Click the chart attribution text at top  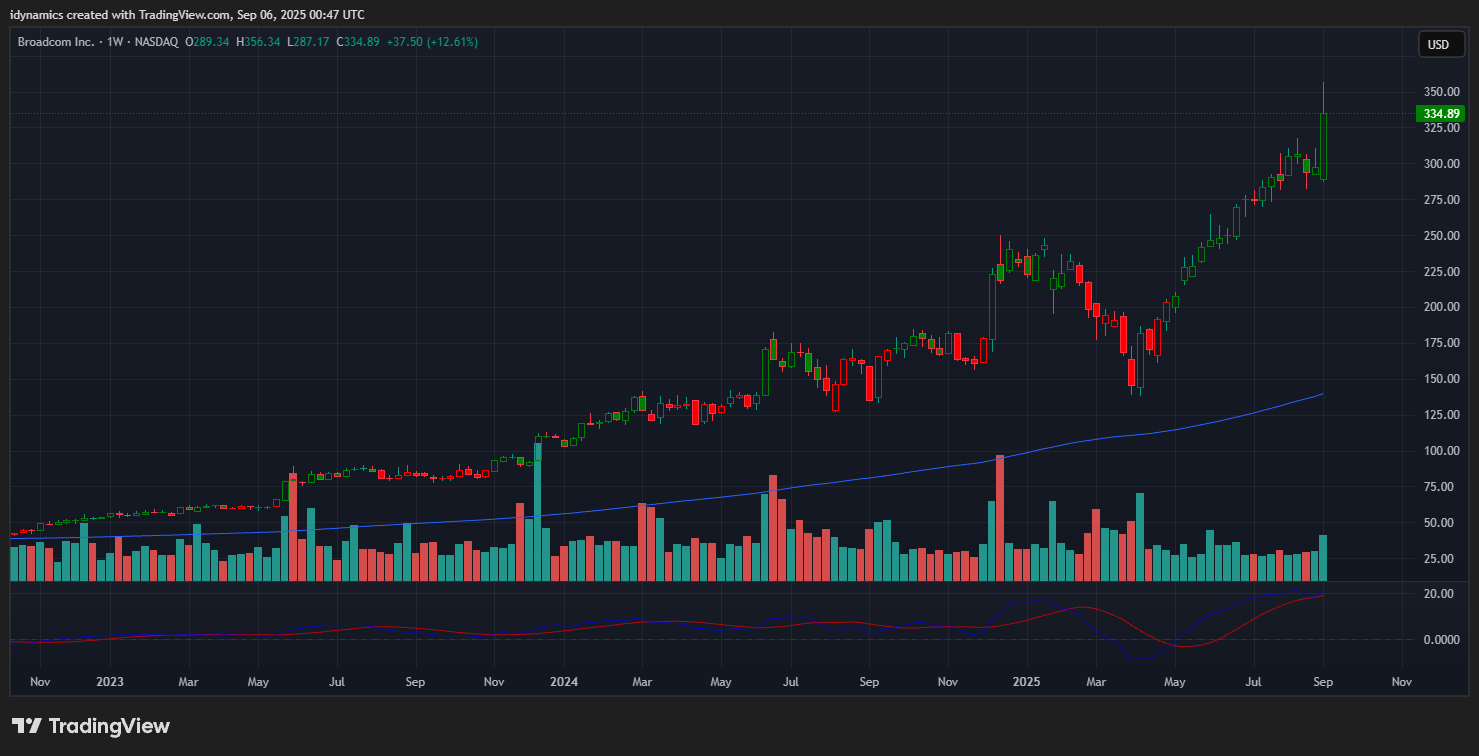click(187, 14)
